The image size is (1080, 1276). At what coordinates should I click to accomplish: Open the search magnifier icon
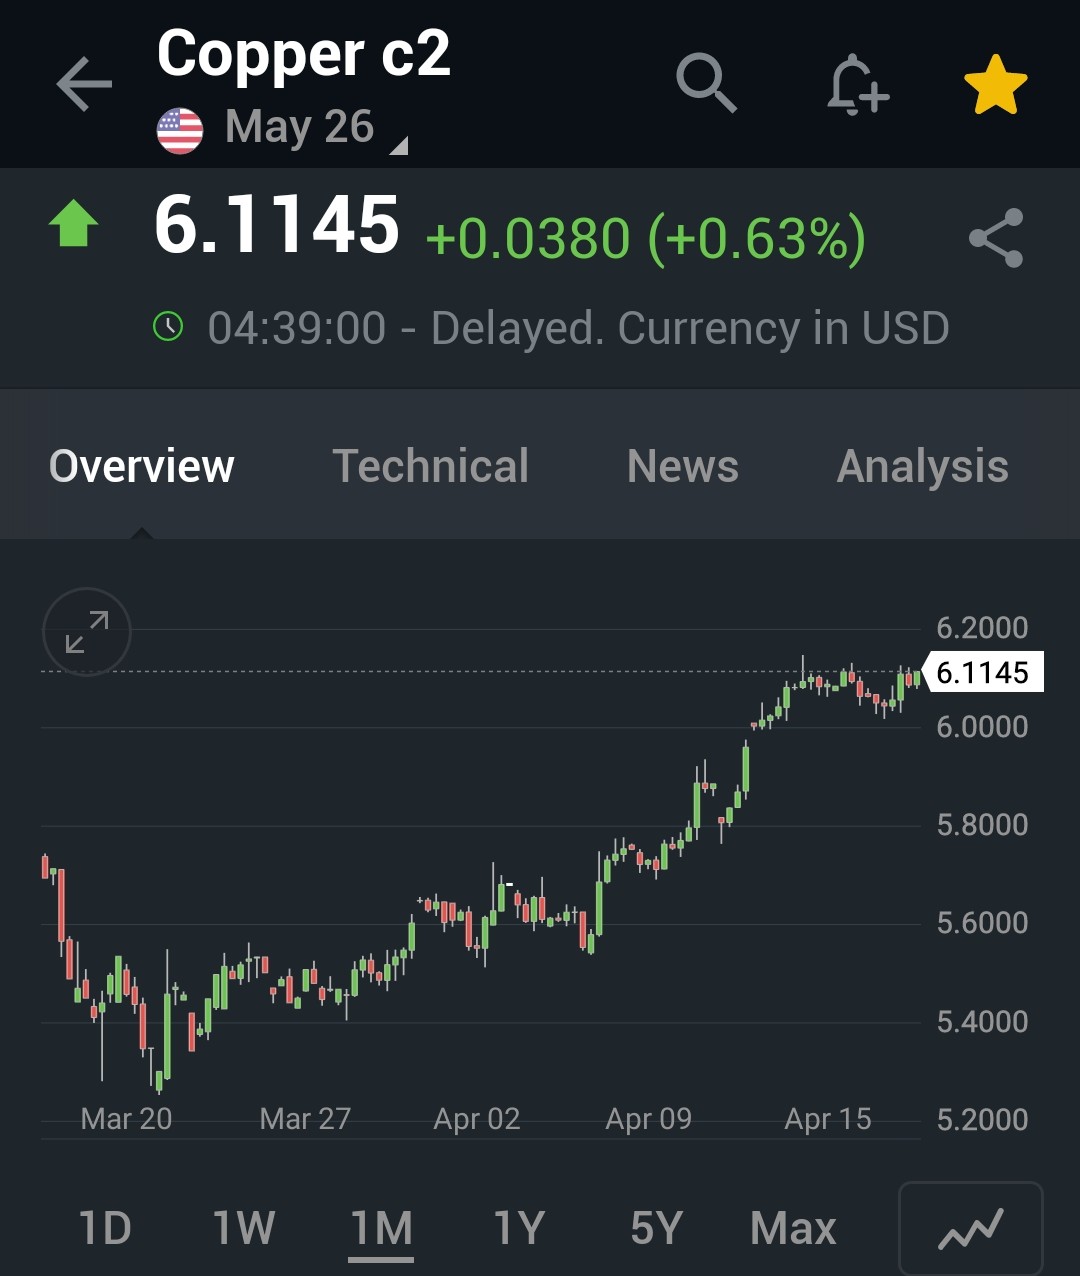pos(706,82)
